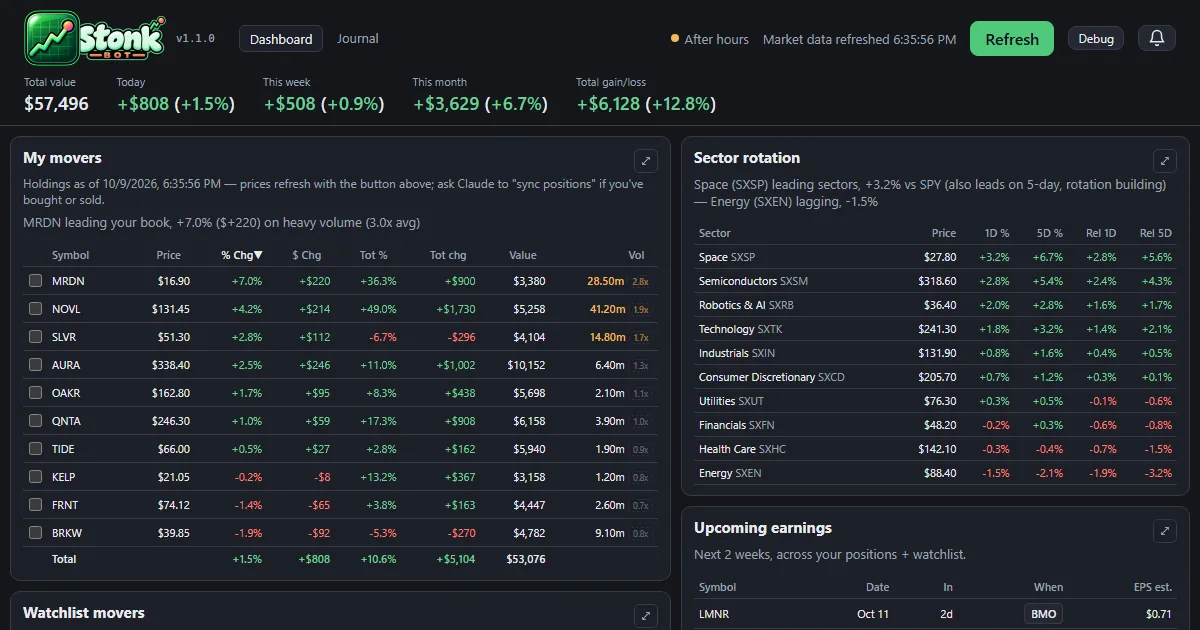Tick the checkbox for TIDE
Screen dimensions: 1200x630
(x=36, y=449)
